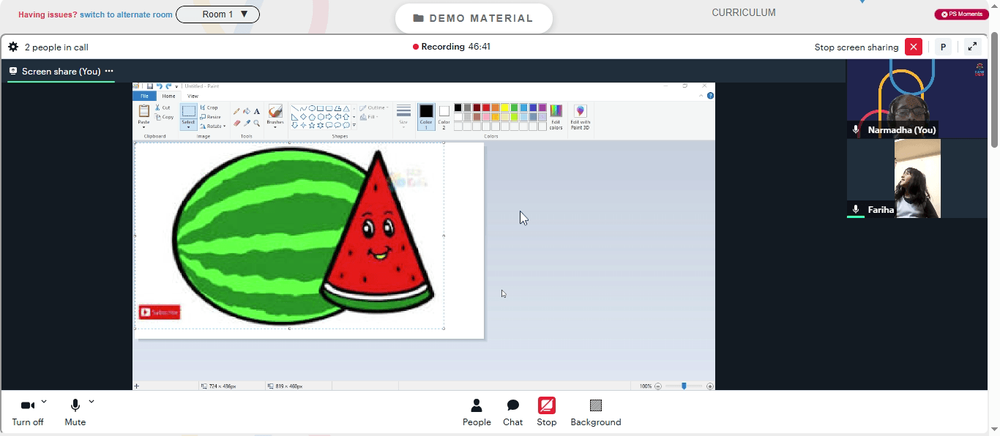Viewport: 1000px width, 436px height.
Task: Expand camera options chevron
Action: tap(44, 402)
